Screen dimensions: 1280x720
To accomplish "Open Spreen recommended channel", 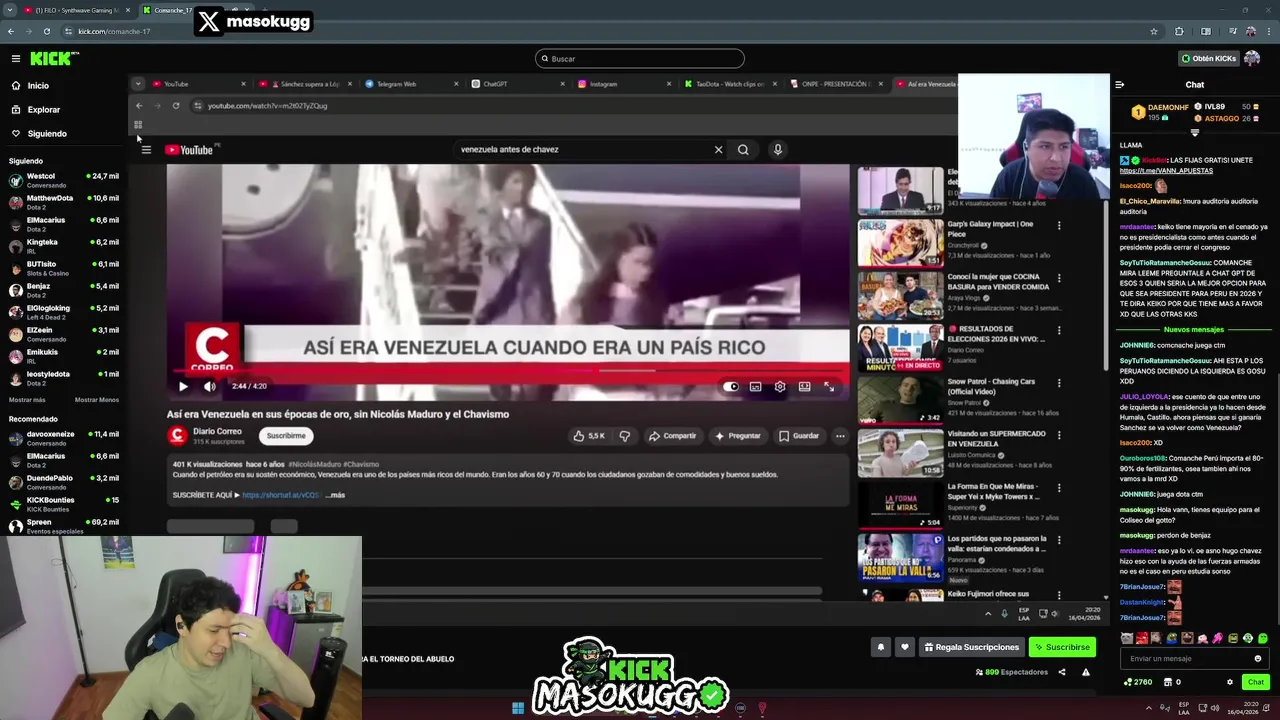I will (x=64, y=526).
